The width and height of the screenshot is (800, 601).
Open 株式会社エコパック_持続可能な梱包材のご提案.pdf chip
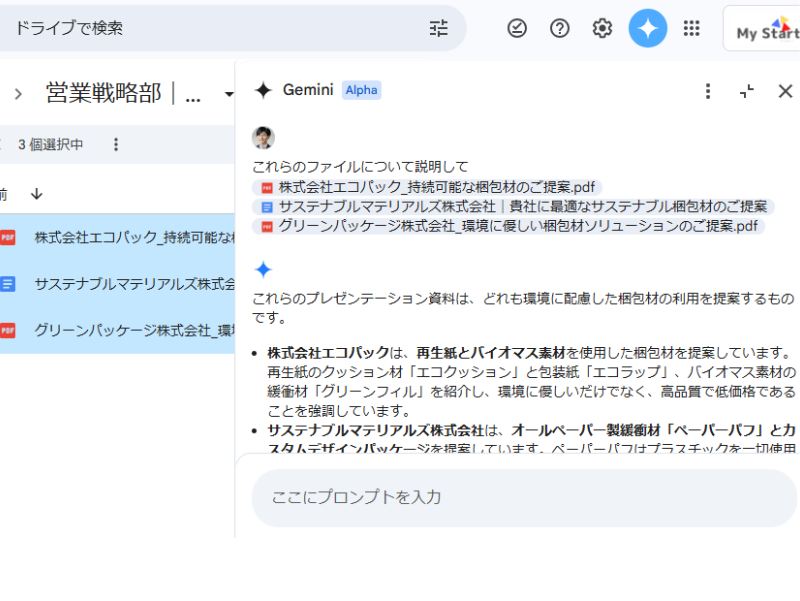click(427, 187)
